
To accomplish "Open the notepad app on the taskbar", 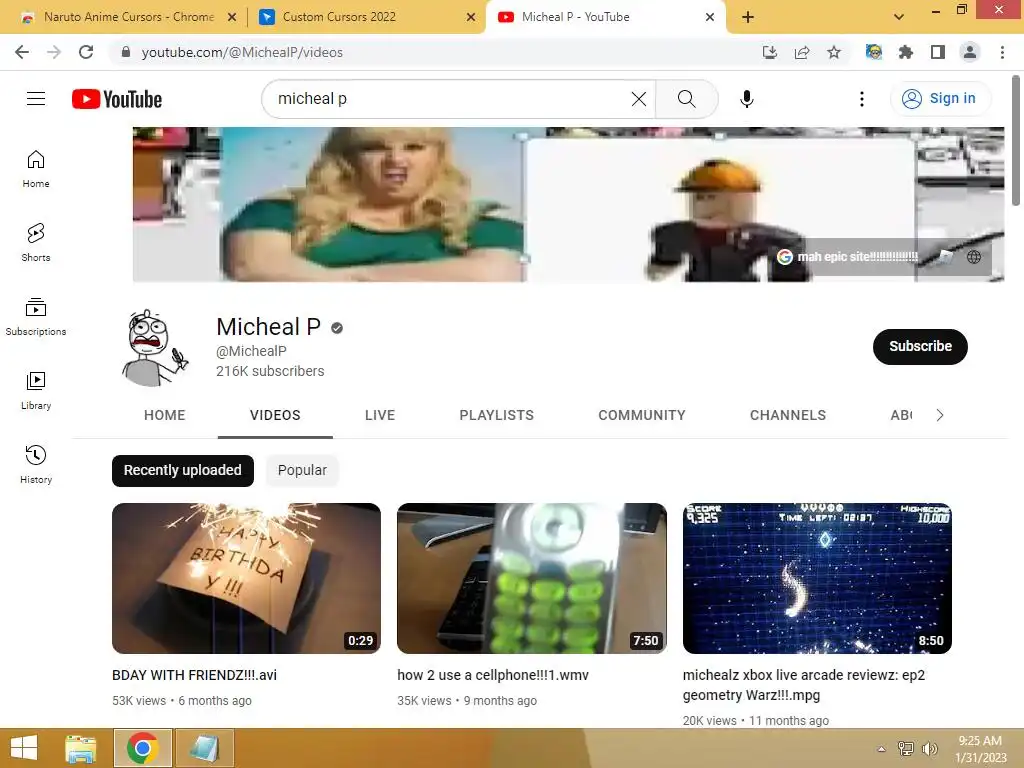I will [204, 748].
